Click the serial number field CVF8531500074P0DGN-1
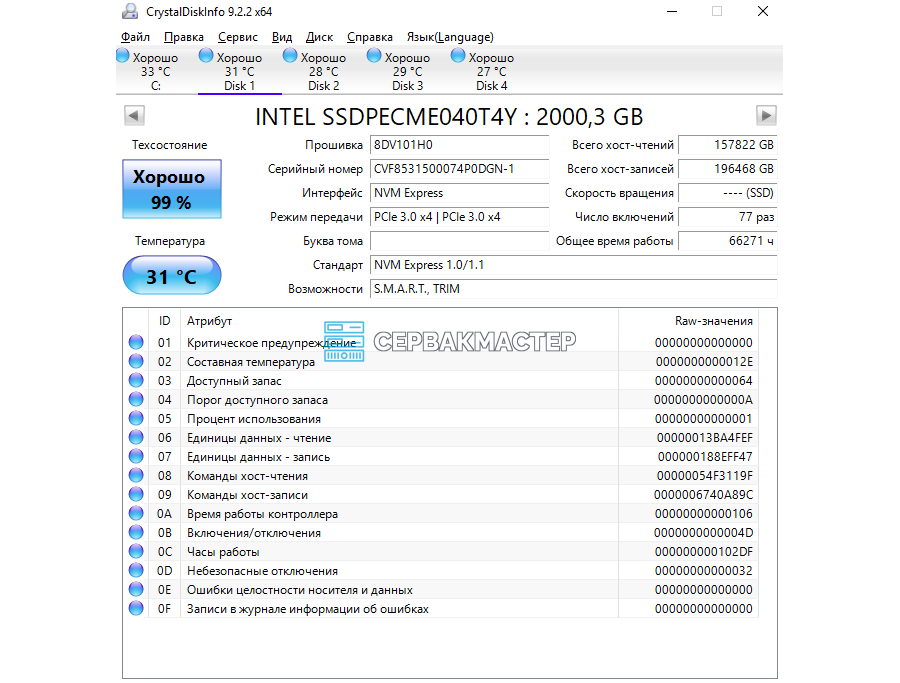Screen dimensions: 900x683 (459, 169)
